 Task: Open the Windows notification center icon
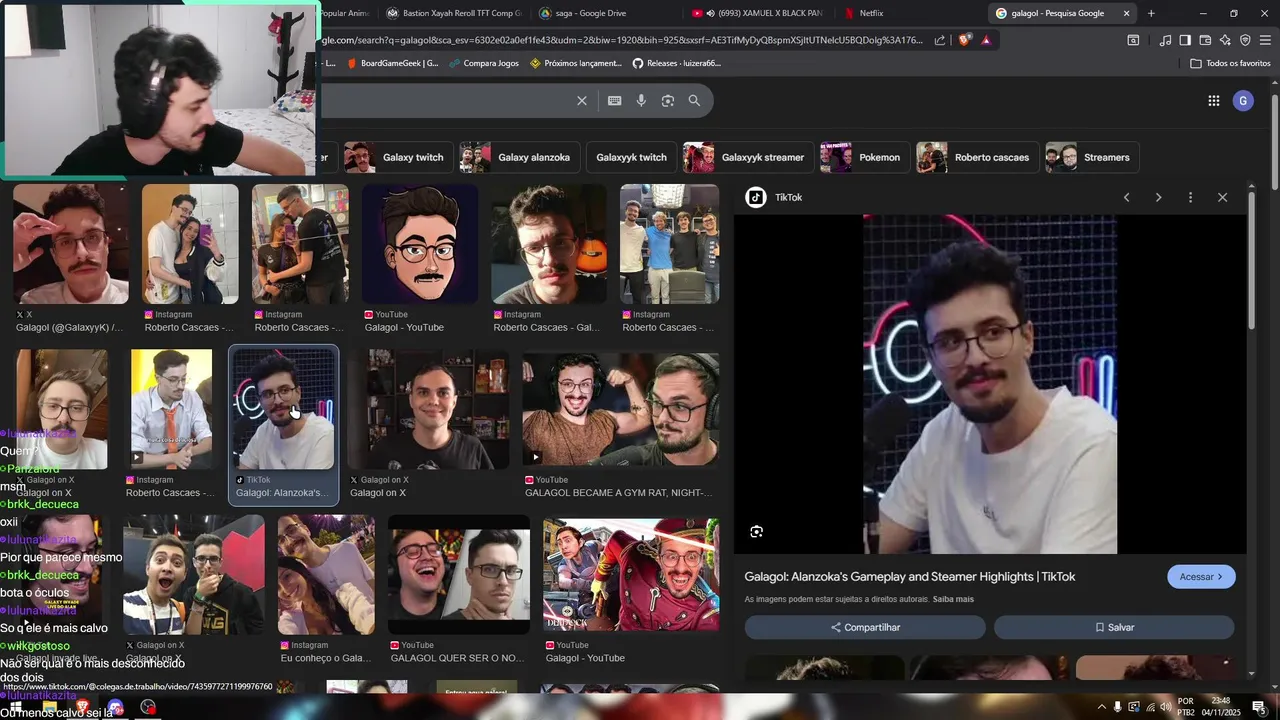1258,708
